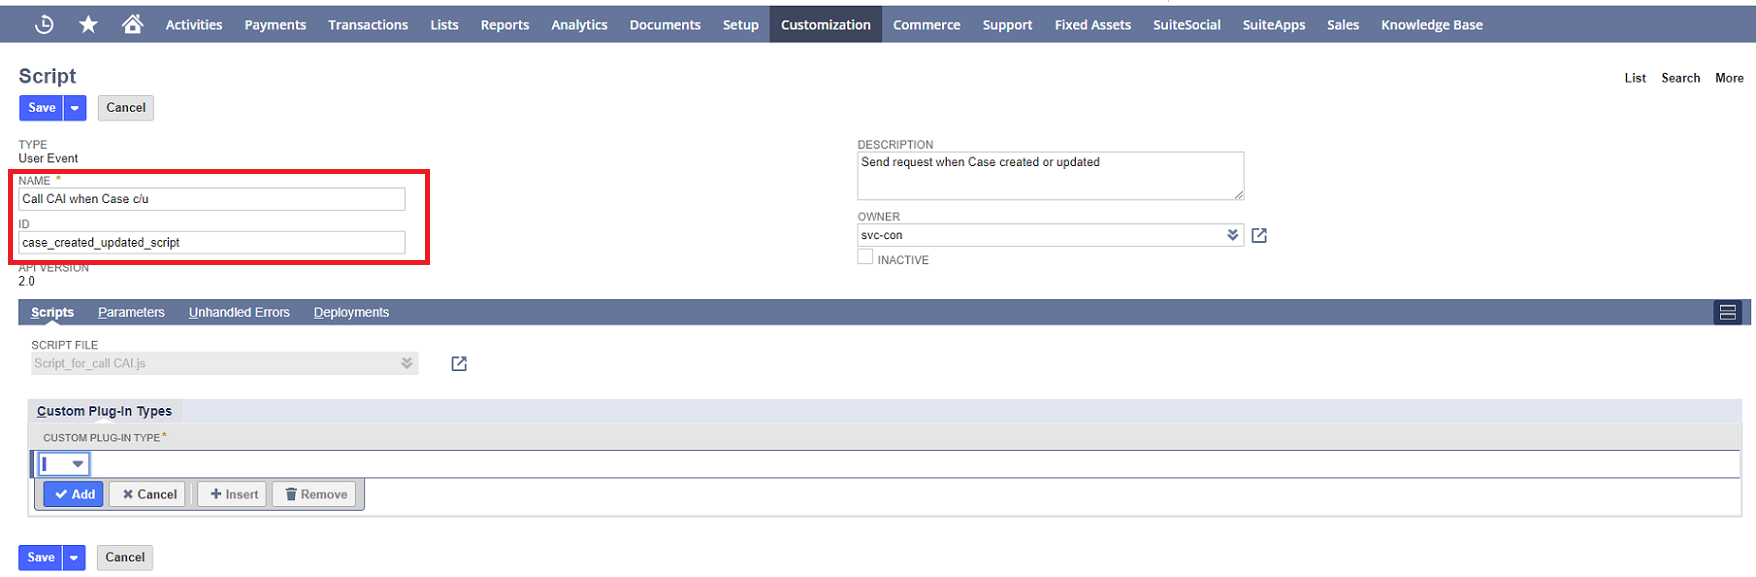Open the Analytics menu
Image resolution: width=1756 pixels, height=577 pixels.
579,25
